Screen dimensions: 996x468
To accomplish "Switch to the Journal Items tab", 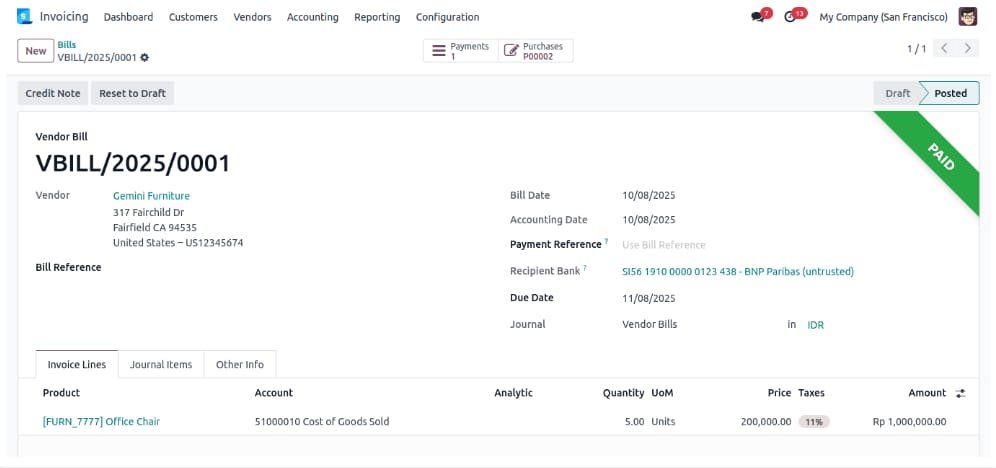I will pos(161,364).
